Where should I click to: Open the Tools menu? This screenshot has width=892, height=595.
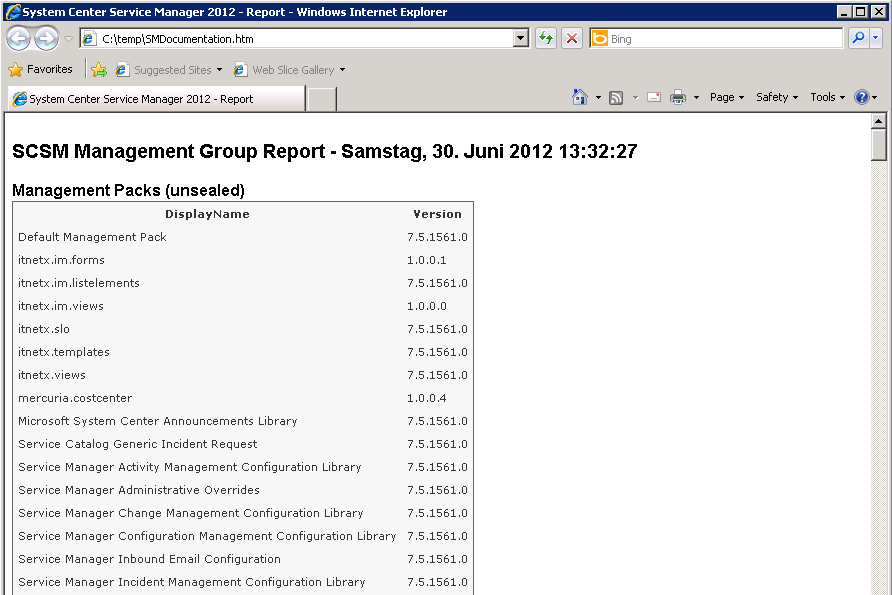click(x=827, y=97)
